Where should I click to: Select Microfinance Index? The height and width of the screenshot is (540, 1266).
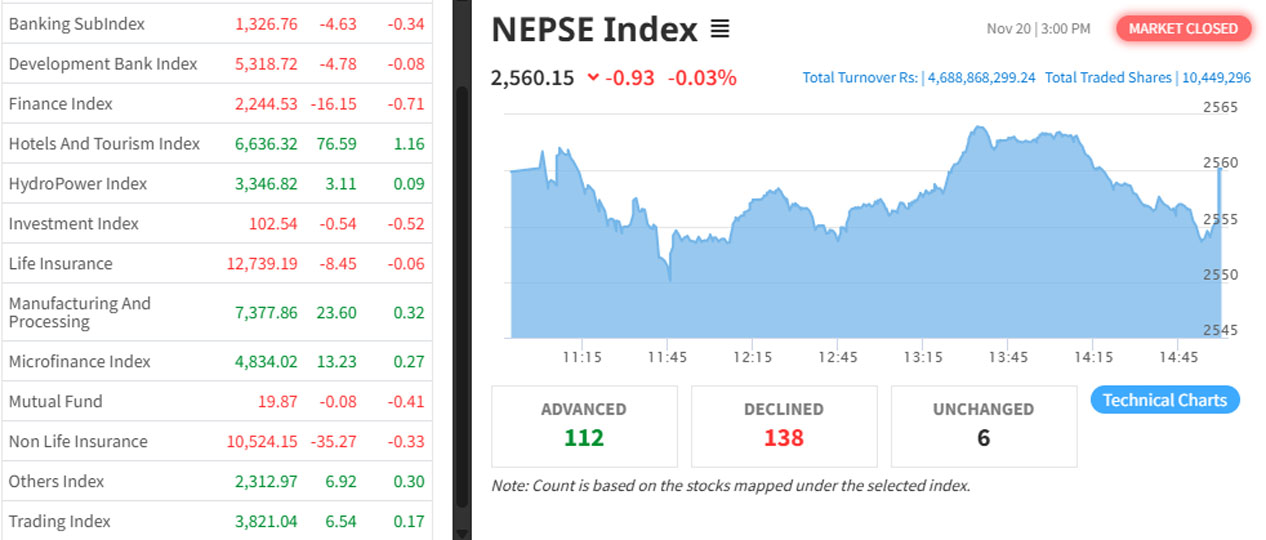(80, 362)
